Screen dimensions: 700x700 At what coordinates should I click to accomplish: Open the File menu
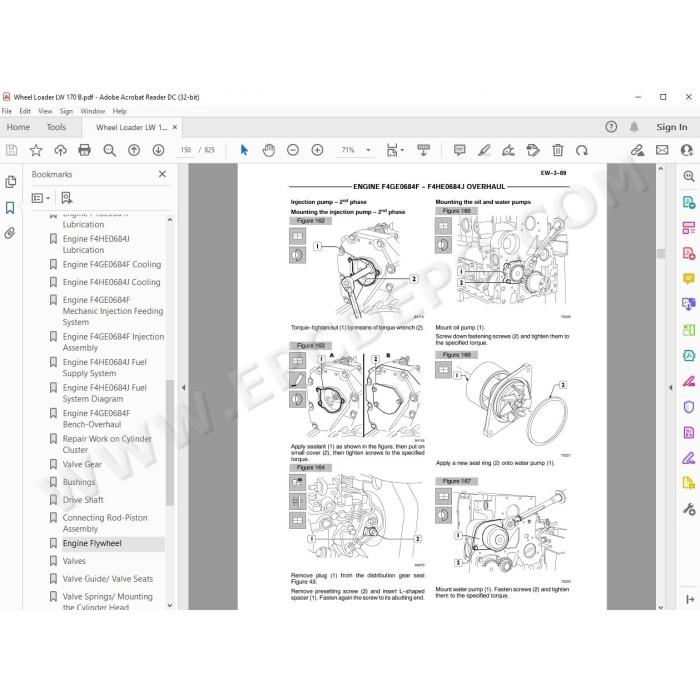click(x=7, y=111)
